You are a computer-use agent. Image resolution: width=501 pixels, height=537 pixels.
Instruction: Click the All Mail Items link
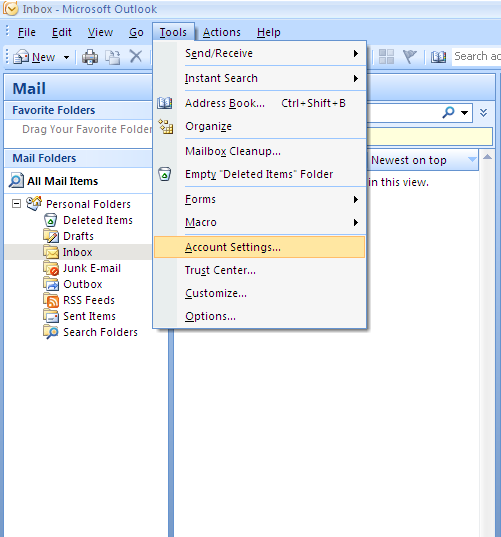(x=62, y=181)
